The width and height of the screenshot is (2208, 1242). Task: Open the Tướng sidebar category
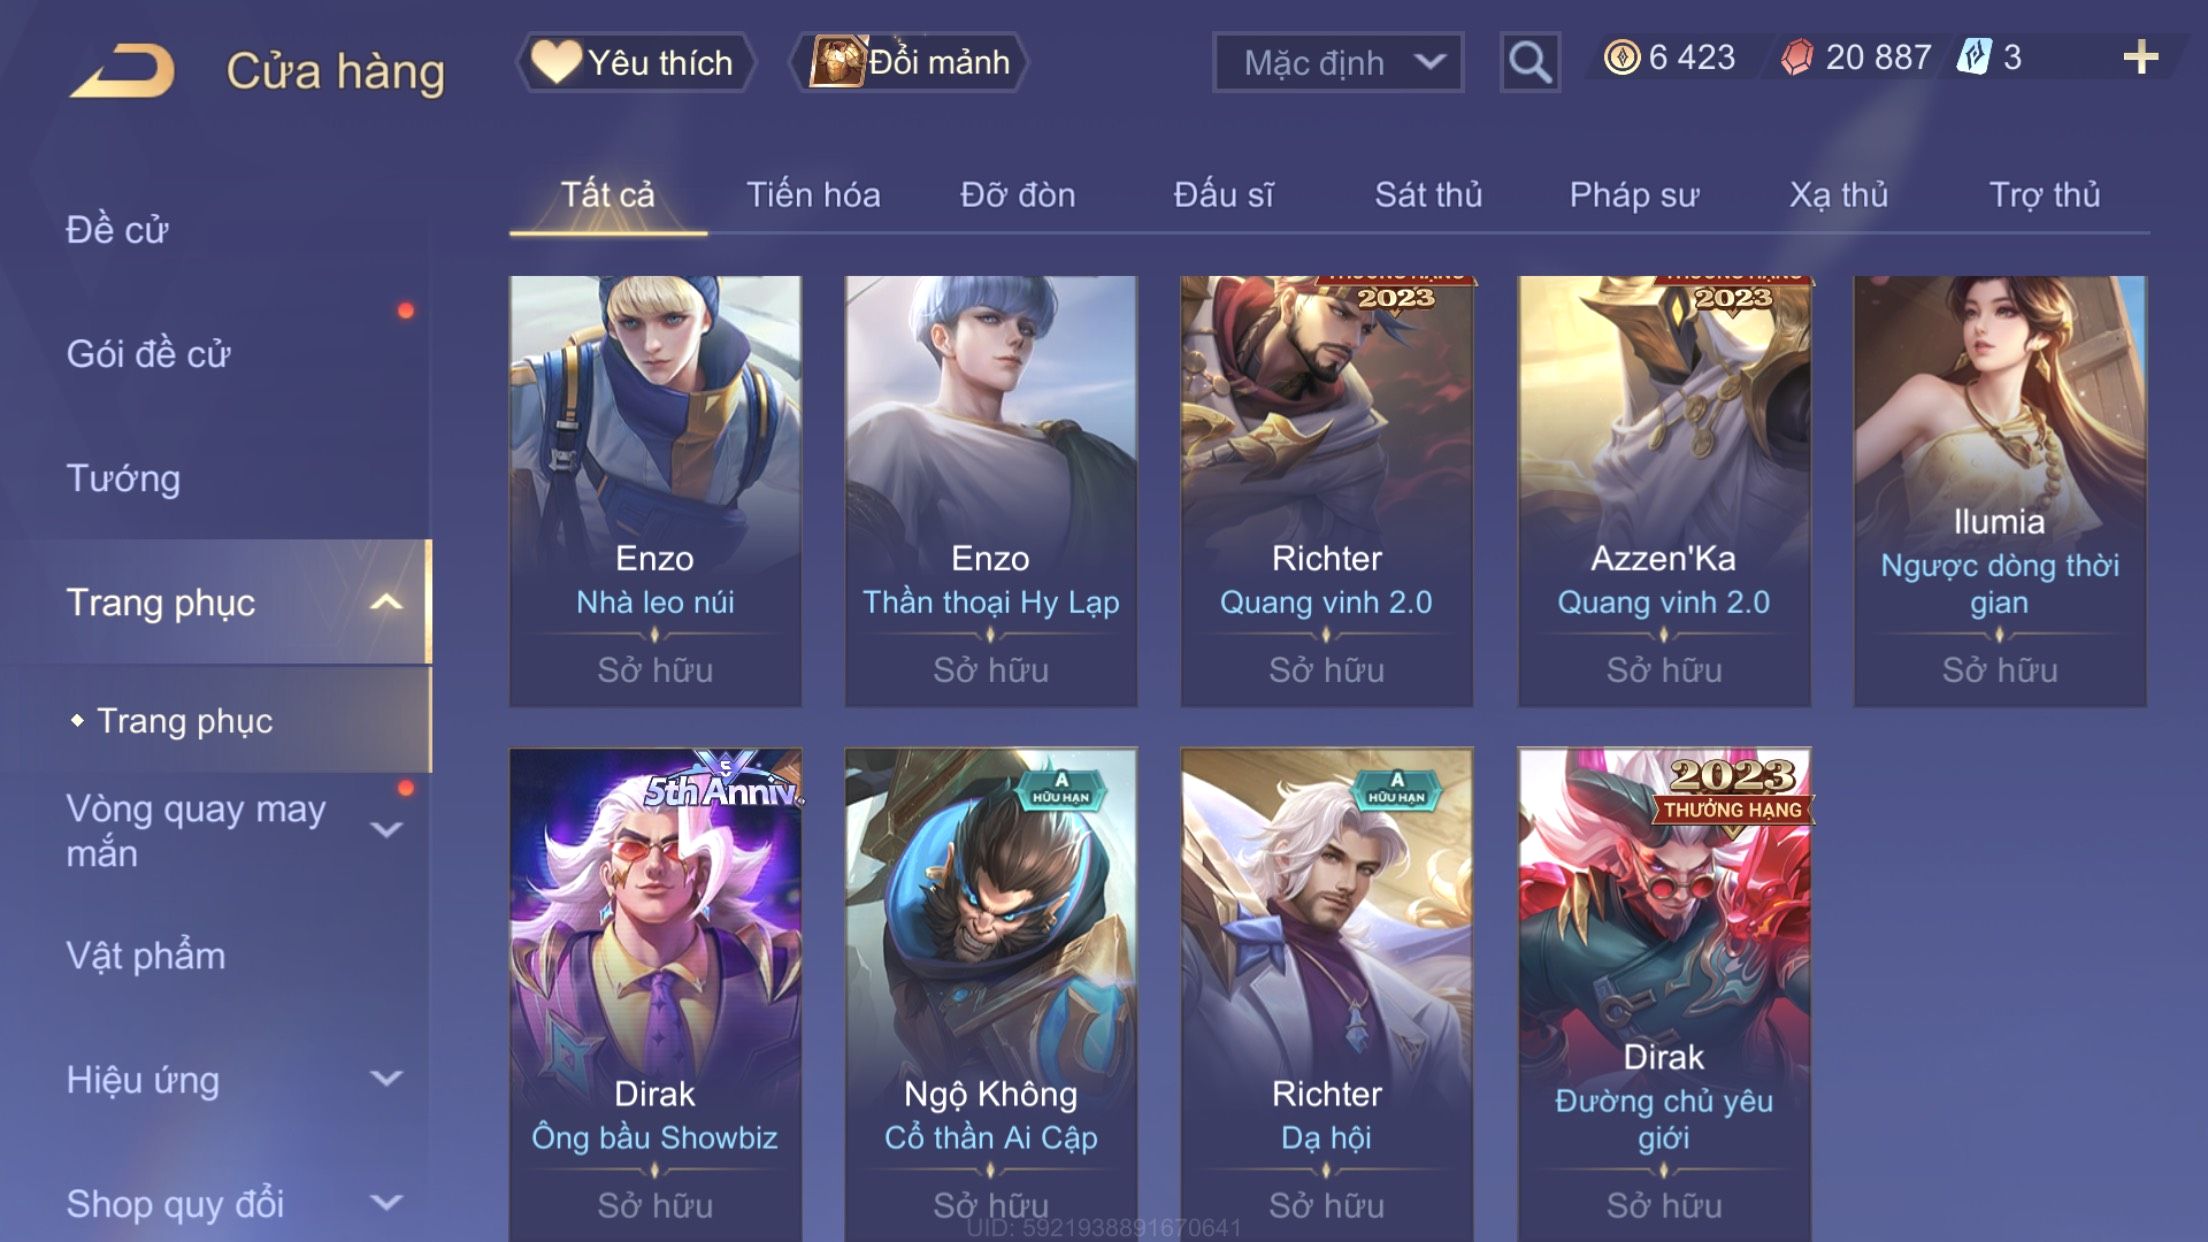click(x=123, y=479)
